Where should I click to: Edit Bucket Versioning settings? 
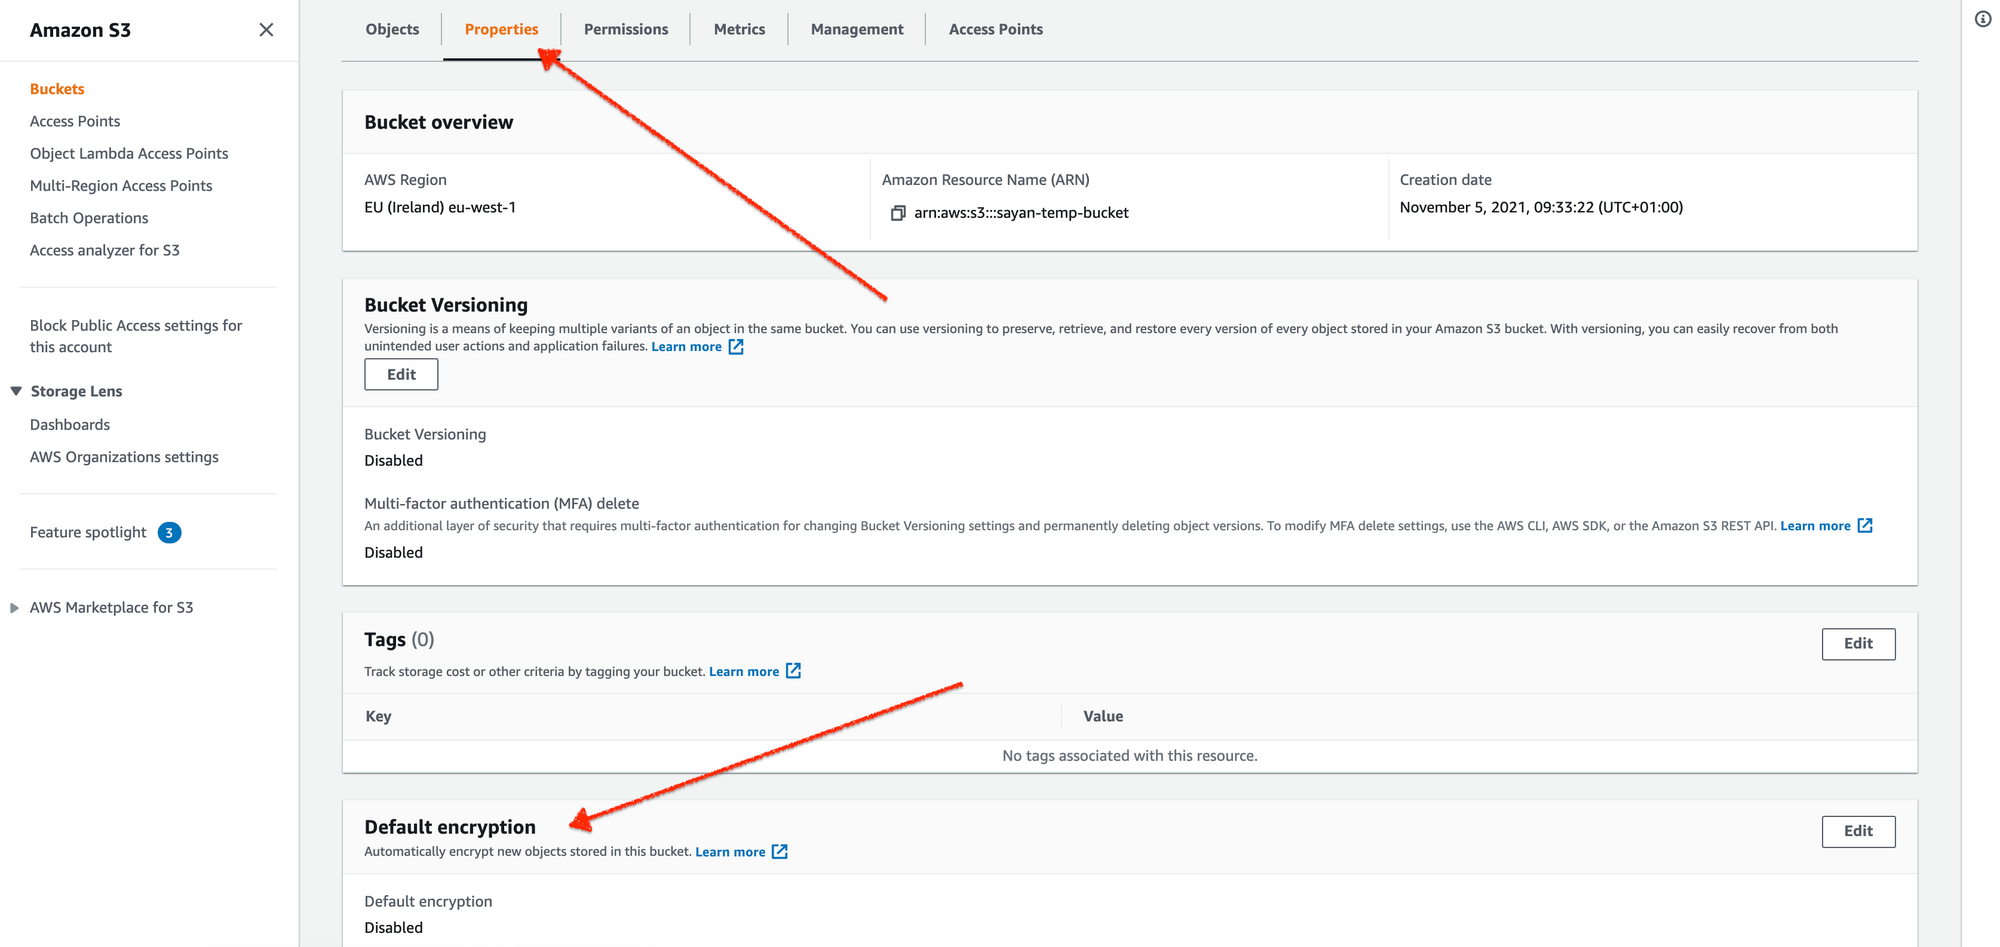400,374
